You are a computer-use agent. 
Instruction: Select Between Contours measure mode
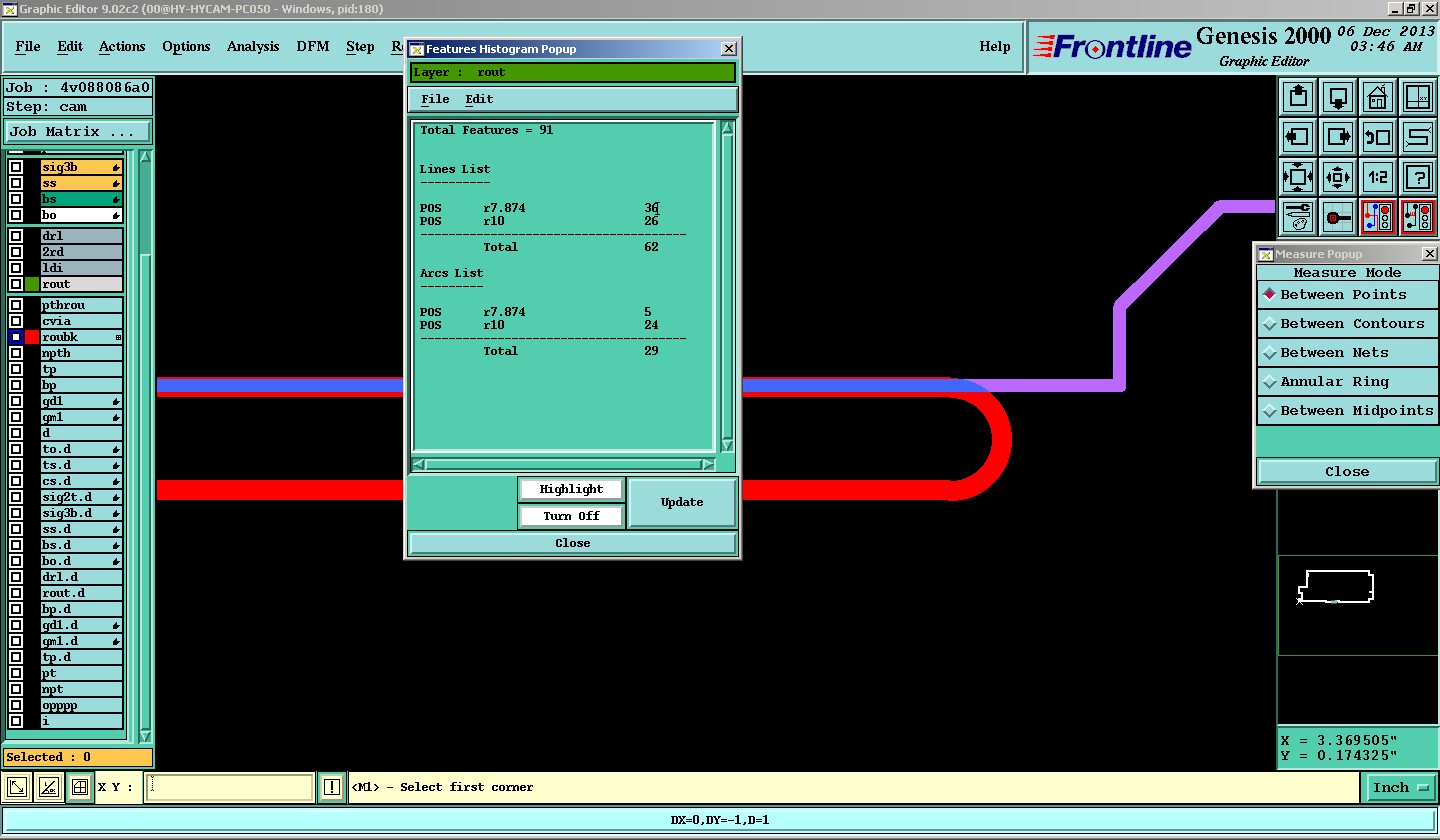[x=1347, y=324]
